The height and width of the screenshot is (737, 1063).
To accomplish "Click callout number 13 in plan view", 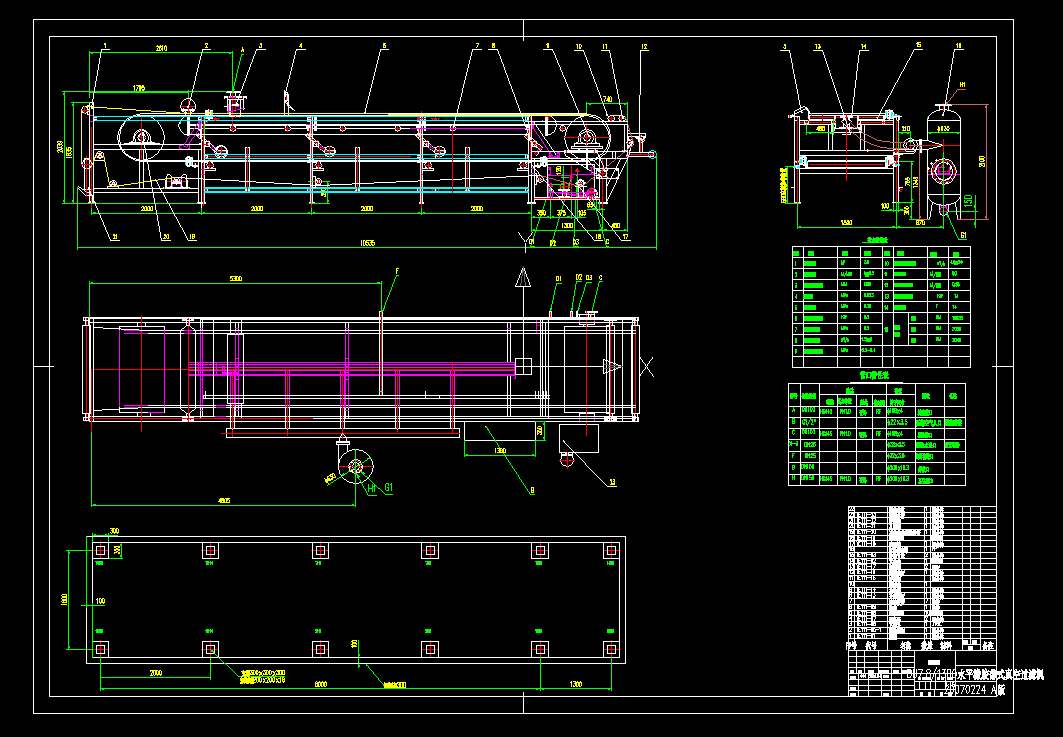I will [612, 483].
